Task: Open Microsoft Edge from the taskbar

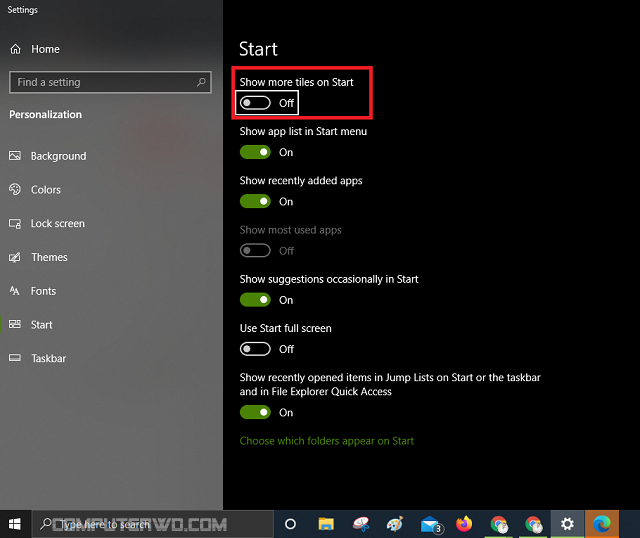Action: [602, 524]
